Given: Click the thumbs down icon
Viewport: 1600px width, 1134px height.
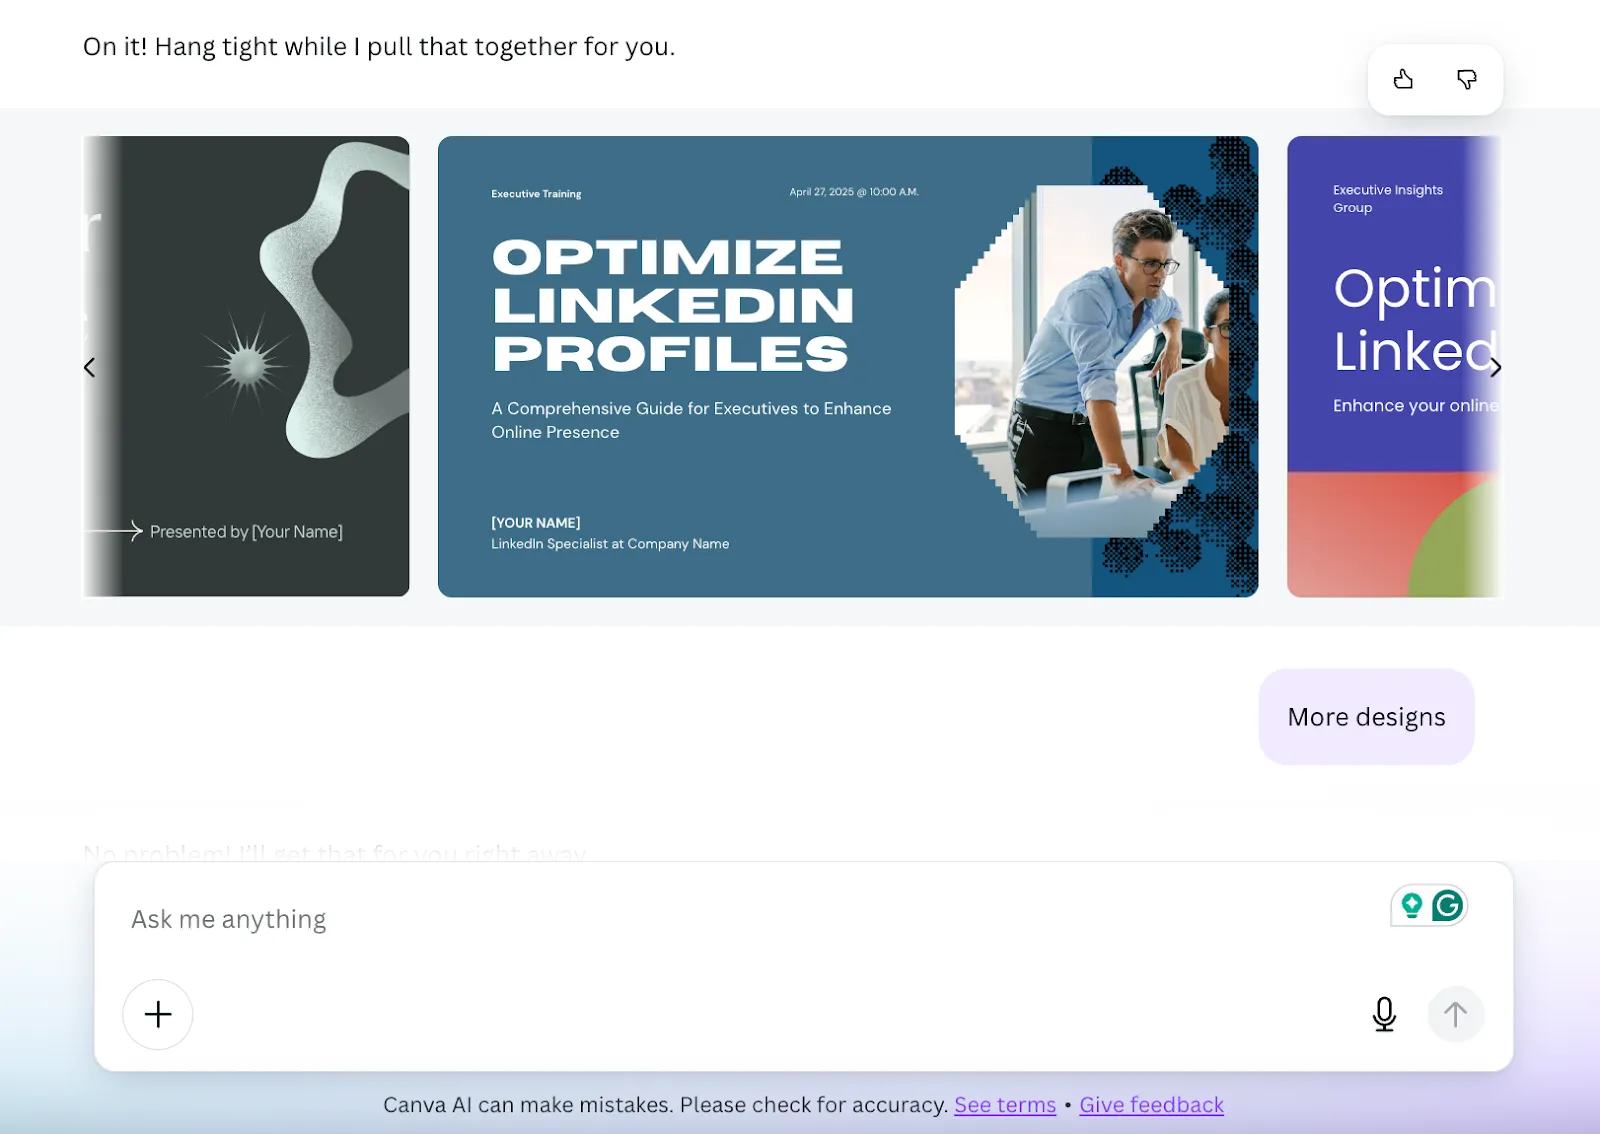Looking at the screenshot, I should (1467, 79).
